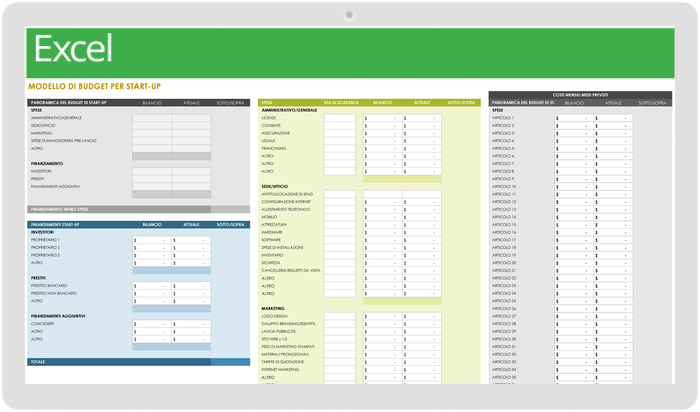Select the Bilancio cell for Sviluppo Branding/Identità
Screen dimensions: 700x412
[383, 324]
